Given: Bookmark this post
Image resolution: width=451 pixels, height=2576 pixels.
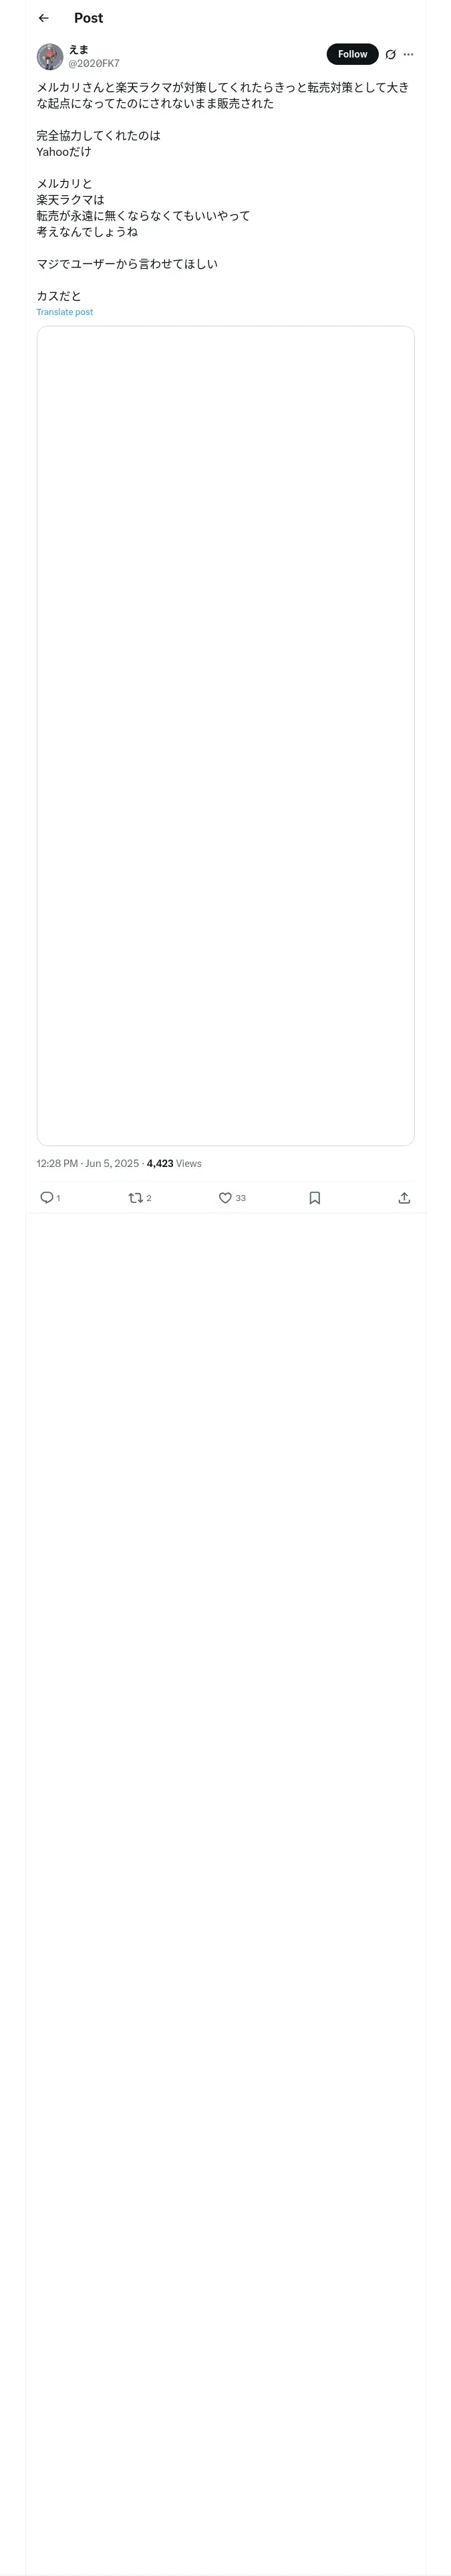Looking at the screenshot, I should coord(314,1197).
